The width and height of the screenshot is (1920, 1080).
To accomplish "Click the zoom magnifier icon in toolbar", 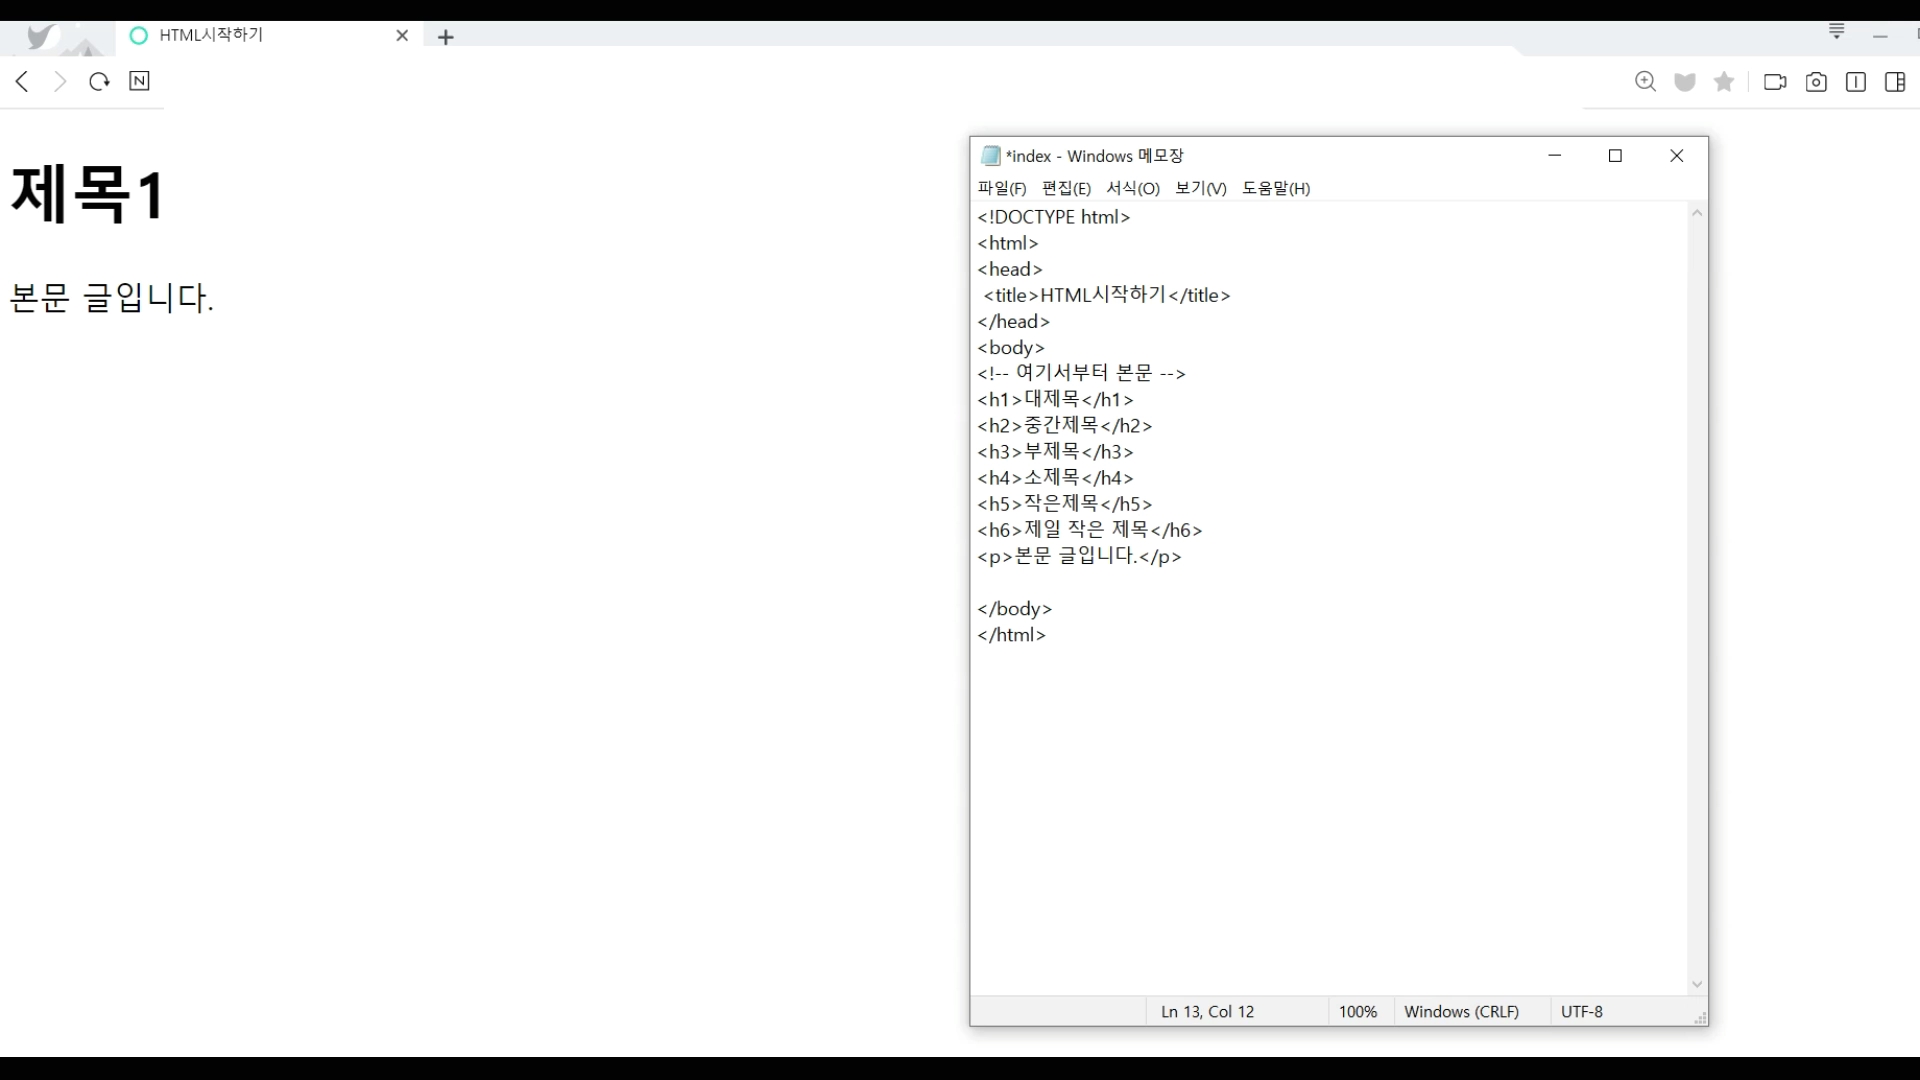I will 1645,82.
